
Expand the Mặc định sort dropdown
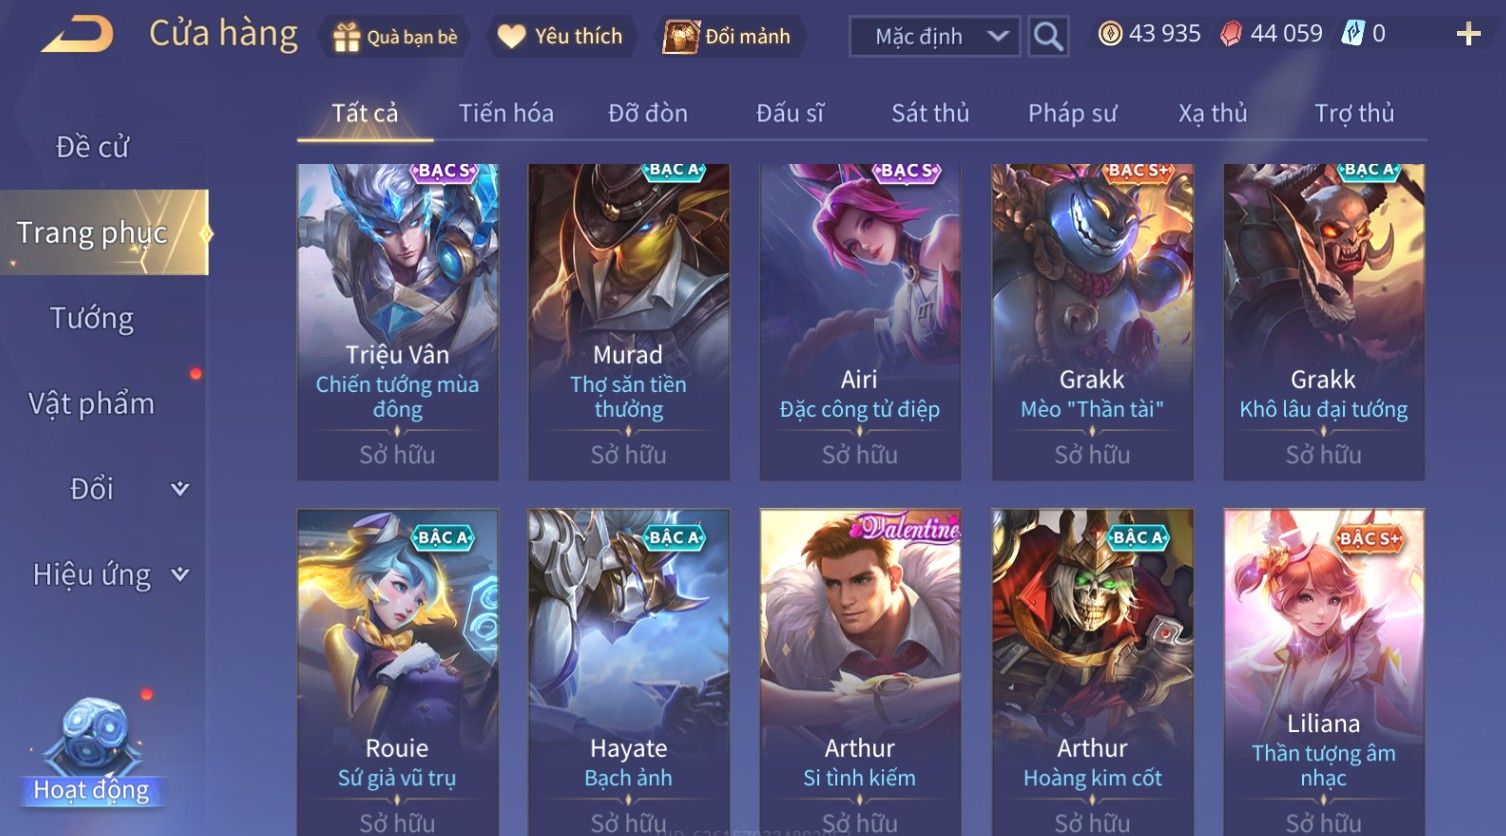point(934,37)
